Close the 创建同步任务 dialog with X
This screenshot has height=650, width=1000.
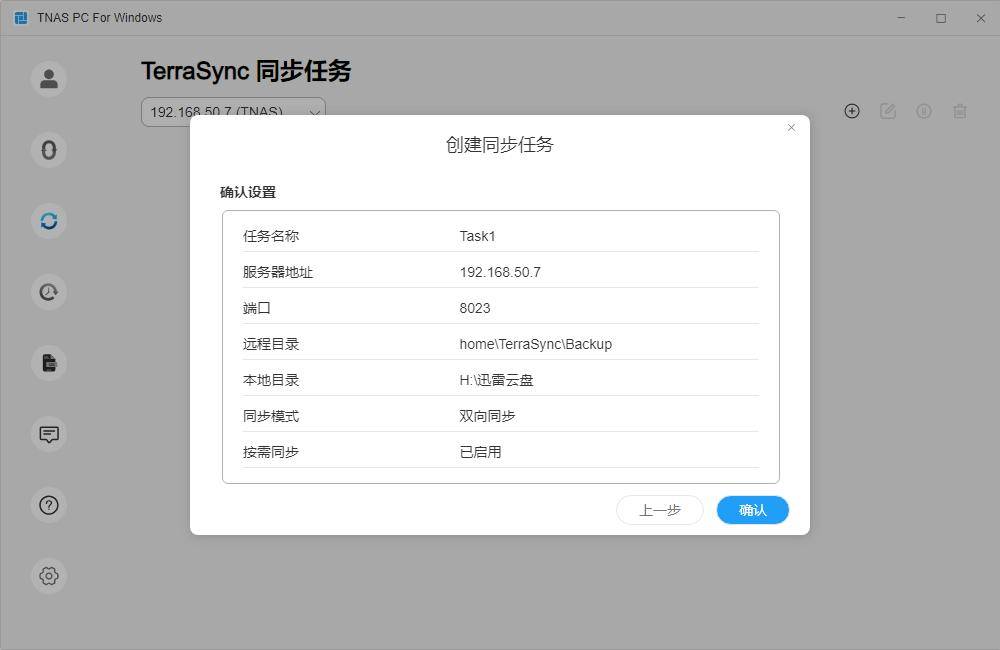pos(791,128)
